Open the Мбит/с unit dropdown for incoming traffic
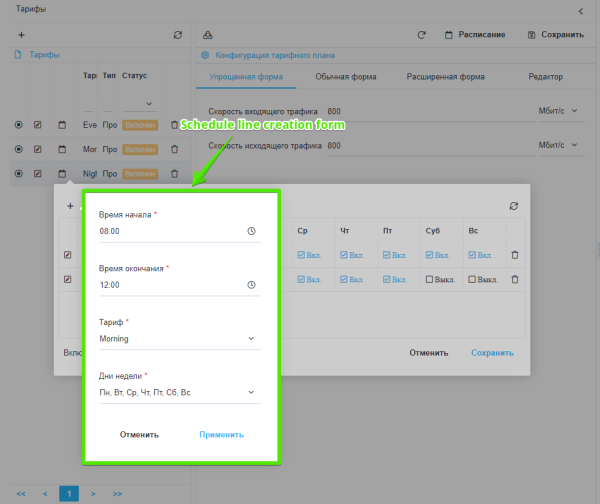The width and height of the screenshot is (600, 504). [x=560, y=111]
